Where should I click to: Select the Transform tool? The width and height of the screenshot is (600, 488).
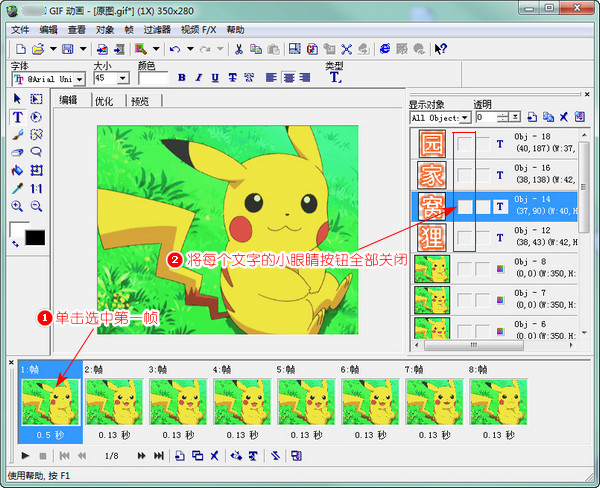pyautogui.click(x=36, y=170)
